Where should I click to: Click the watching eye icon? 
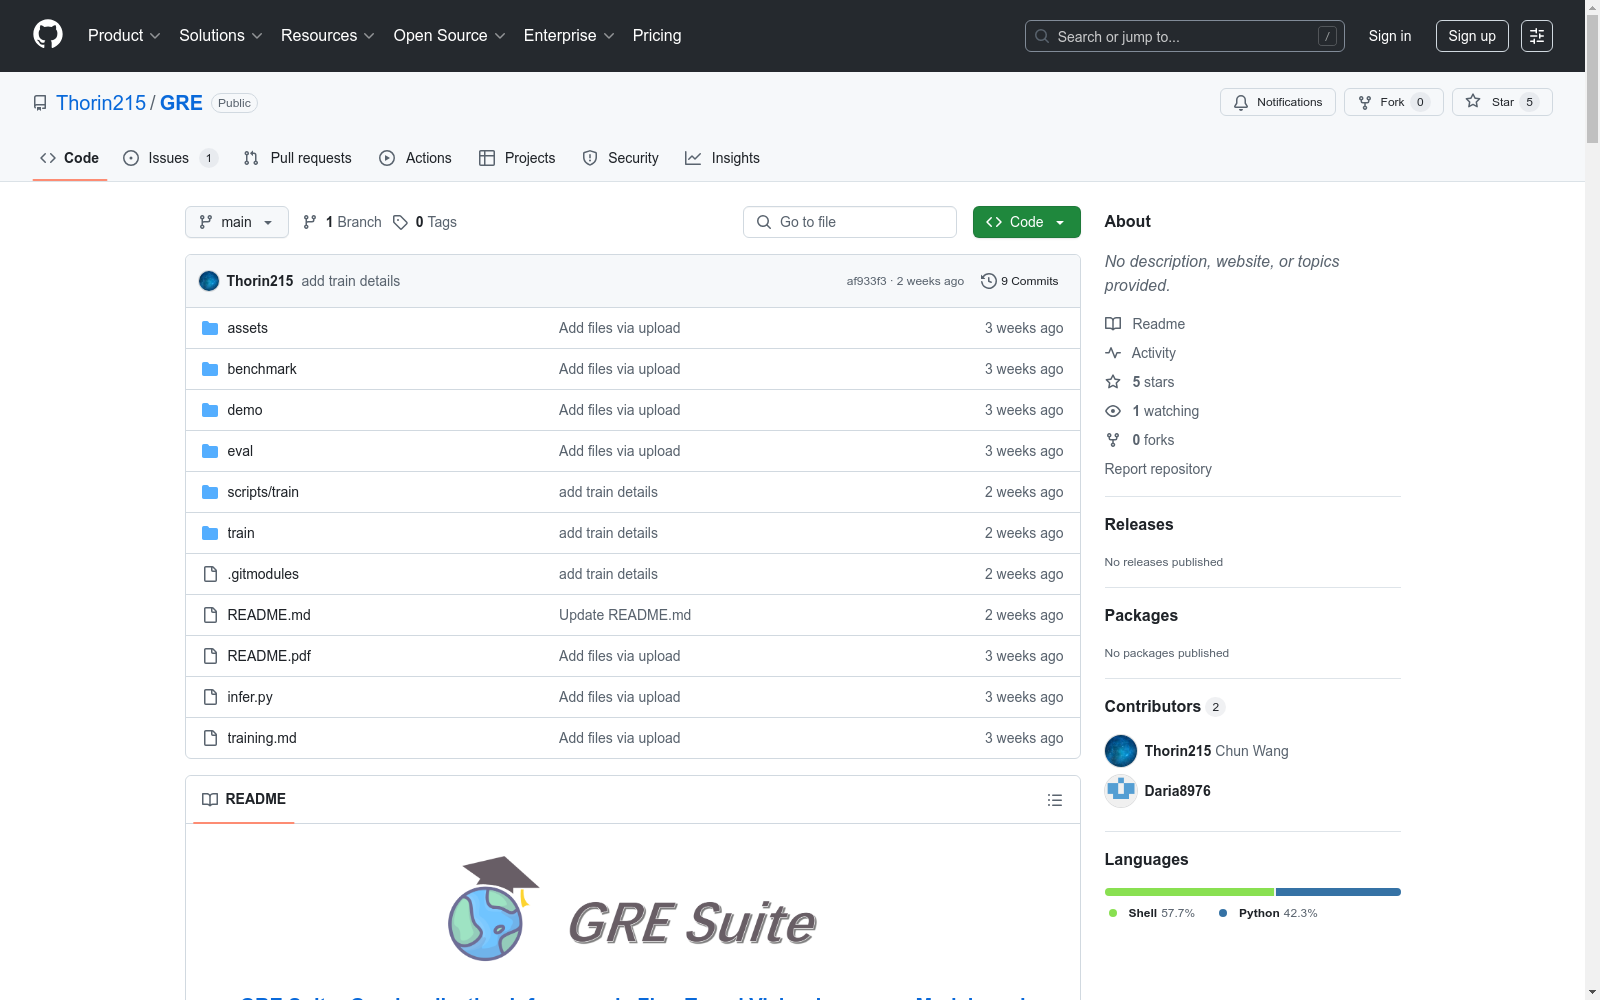coord(1113,411)
